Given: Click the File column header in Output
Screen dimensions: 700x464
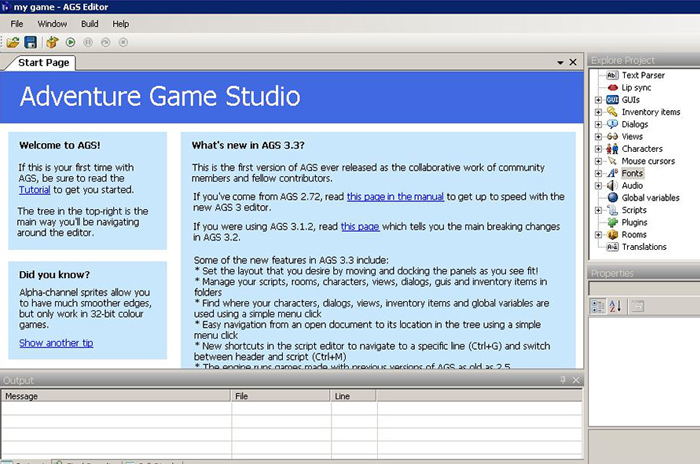Looking at the screenshot, I should click(x=280, y=396).
